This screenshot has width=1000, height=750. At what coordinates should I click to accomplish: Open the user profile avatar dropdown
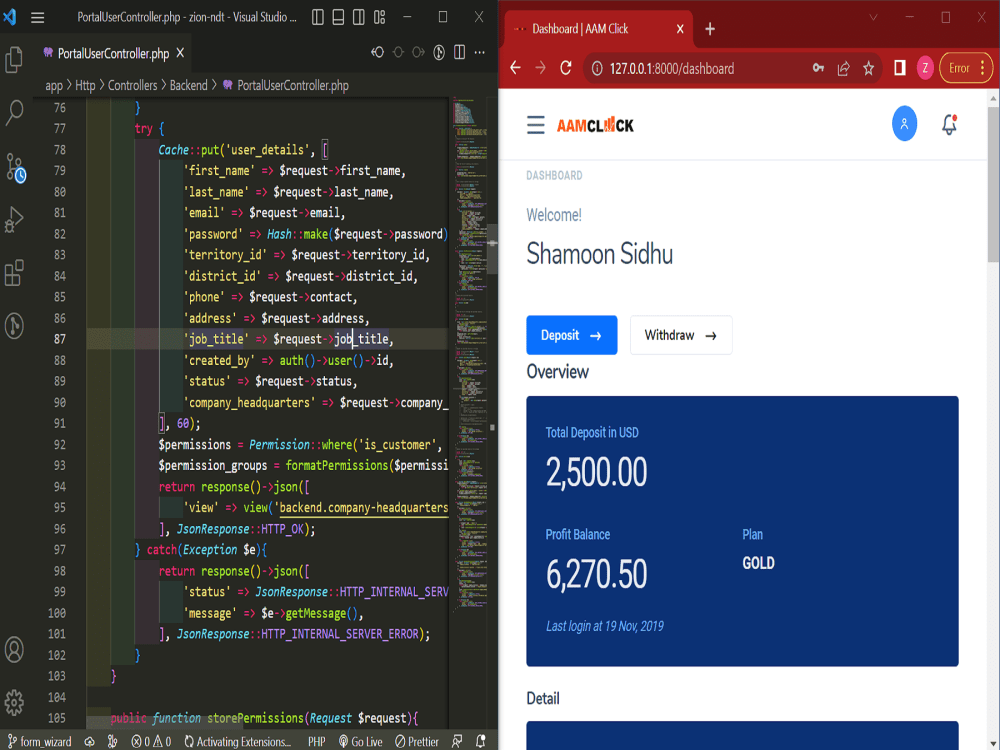tap(904, 124)
